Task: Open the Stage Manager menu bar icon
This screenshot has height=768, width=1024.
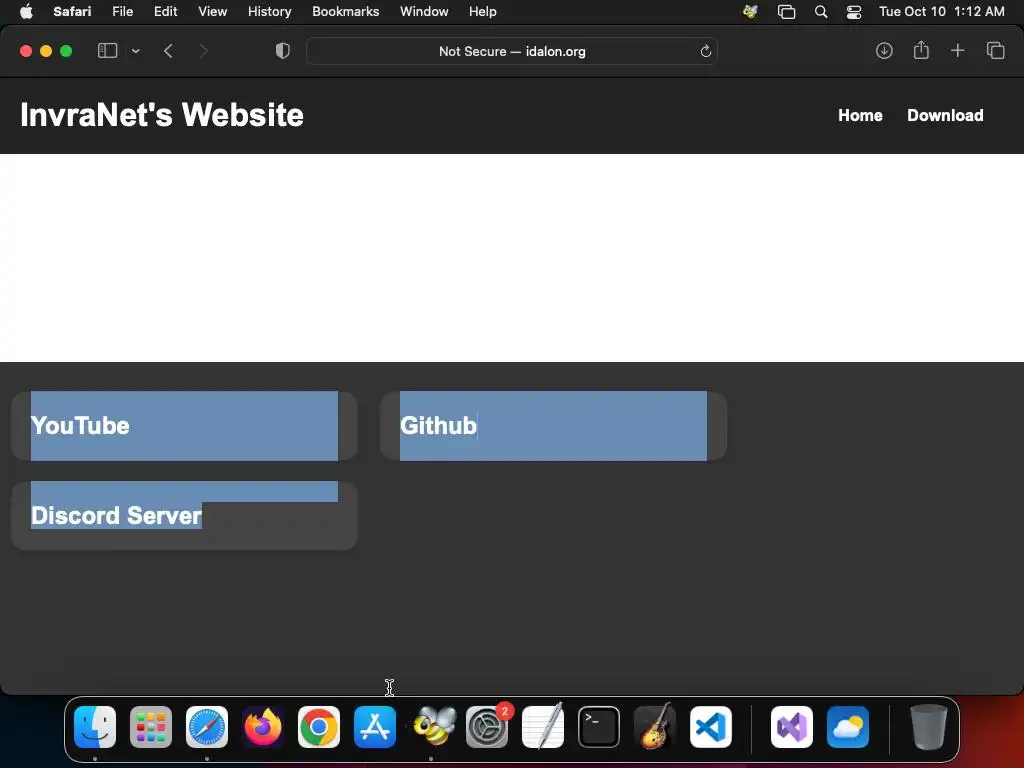Action: tap(786, 12)
